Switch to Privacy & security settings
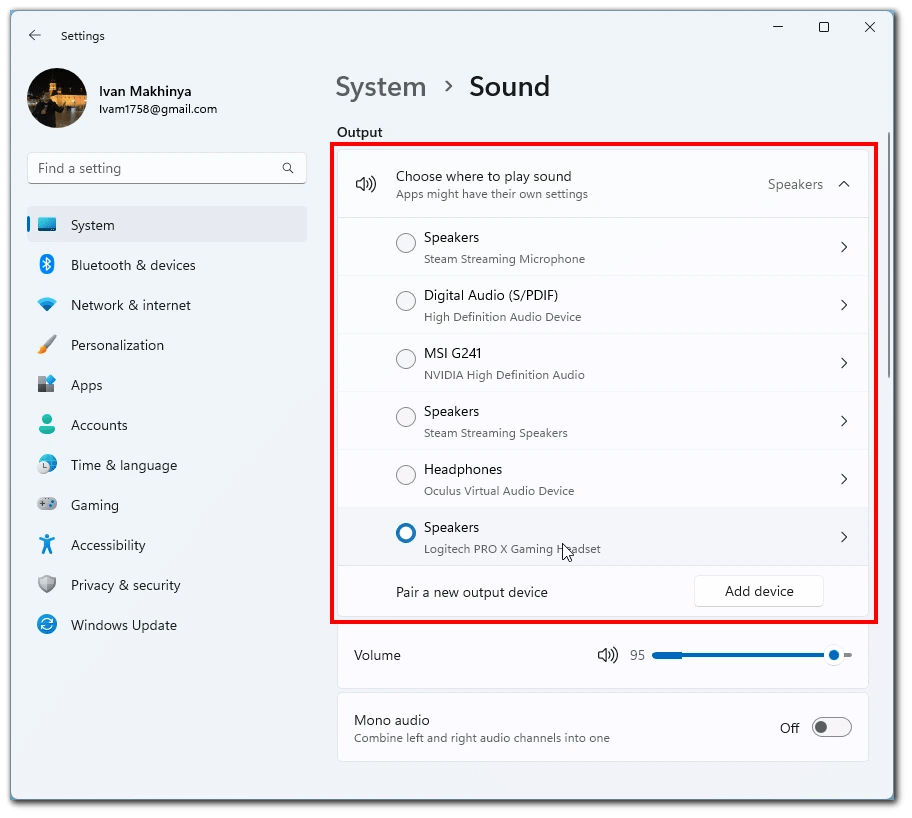Viewport: 912px width, 818px height. 125,585
